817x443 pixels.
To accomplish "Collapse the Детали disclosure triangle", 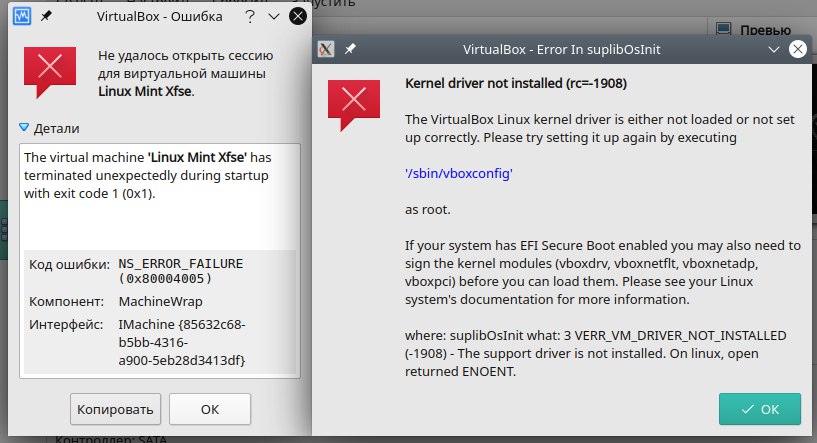I will click(x=24, y=128).
